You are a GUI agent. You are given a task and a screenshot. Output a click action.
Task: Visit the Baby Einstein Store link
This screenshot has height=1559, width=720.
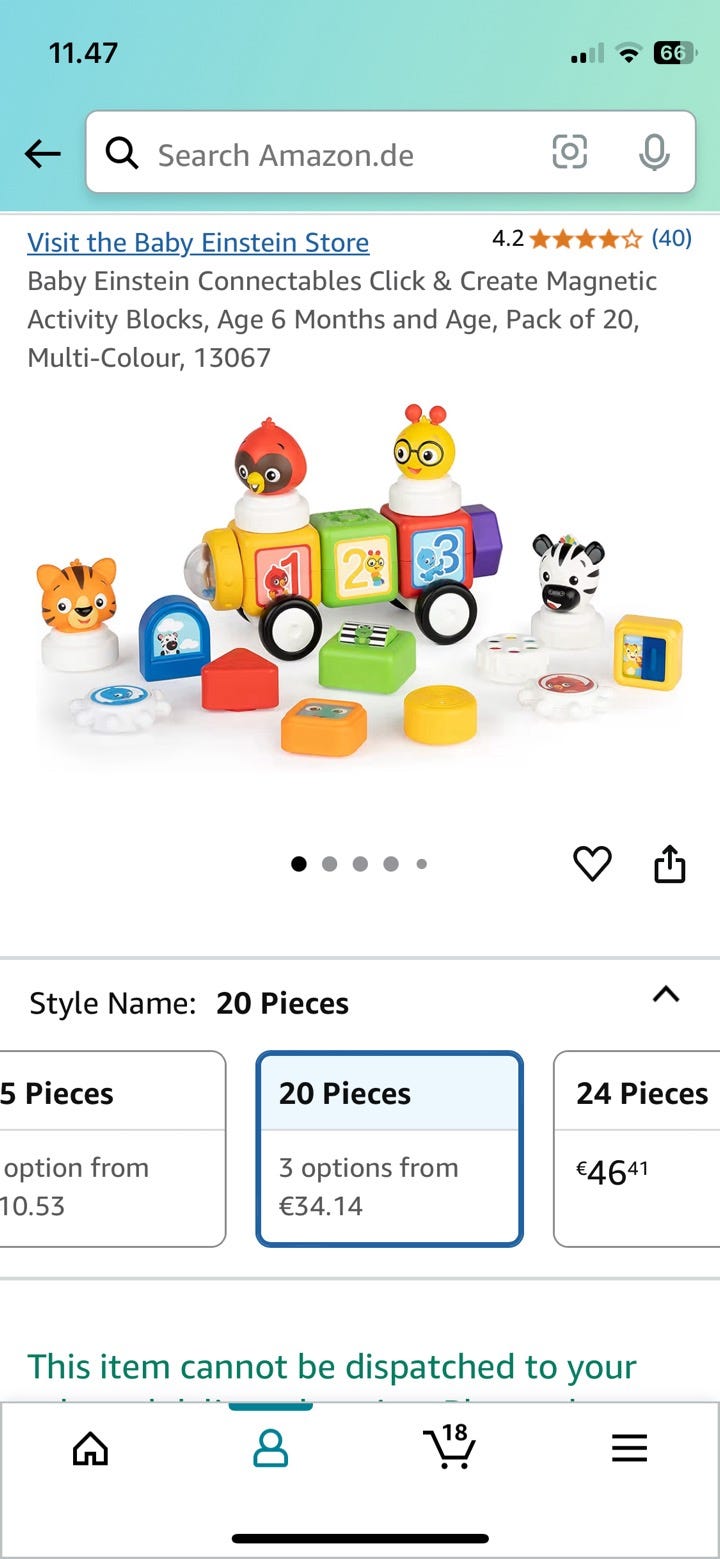tap(198, 243)
